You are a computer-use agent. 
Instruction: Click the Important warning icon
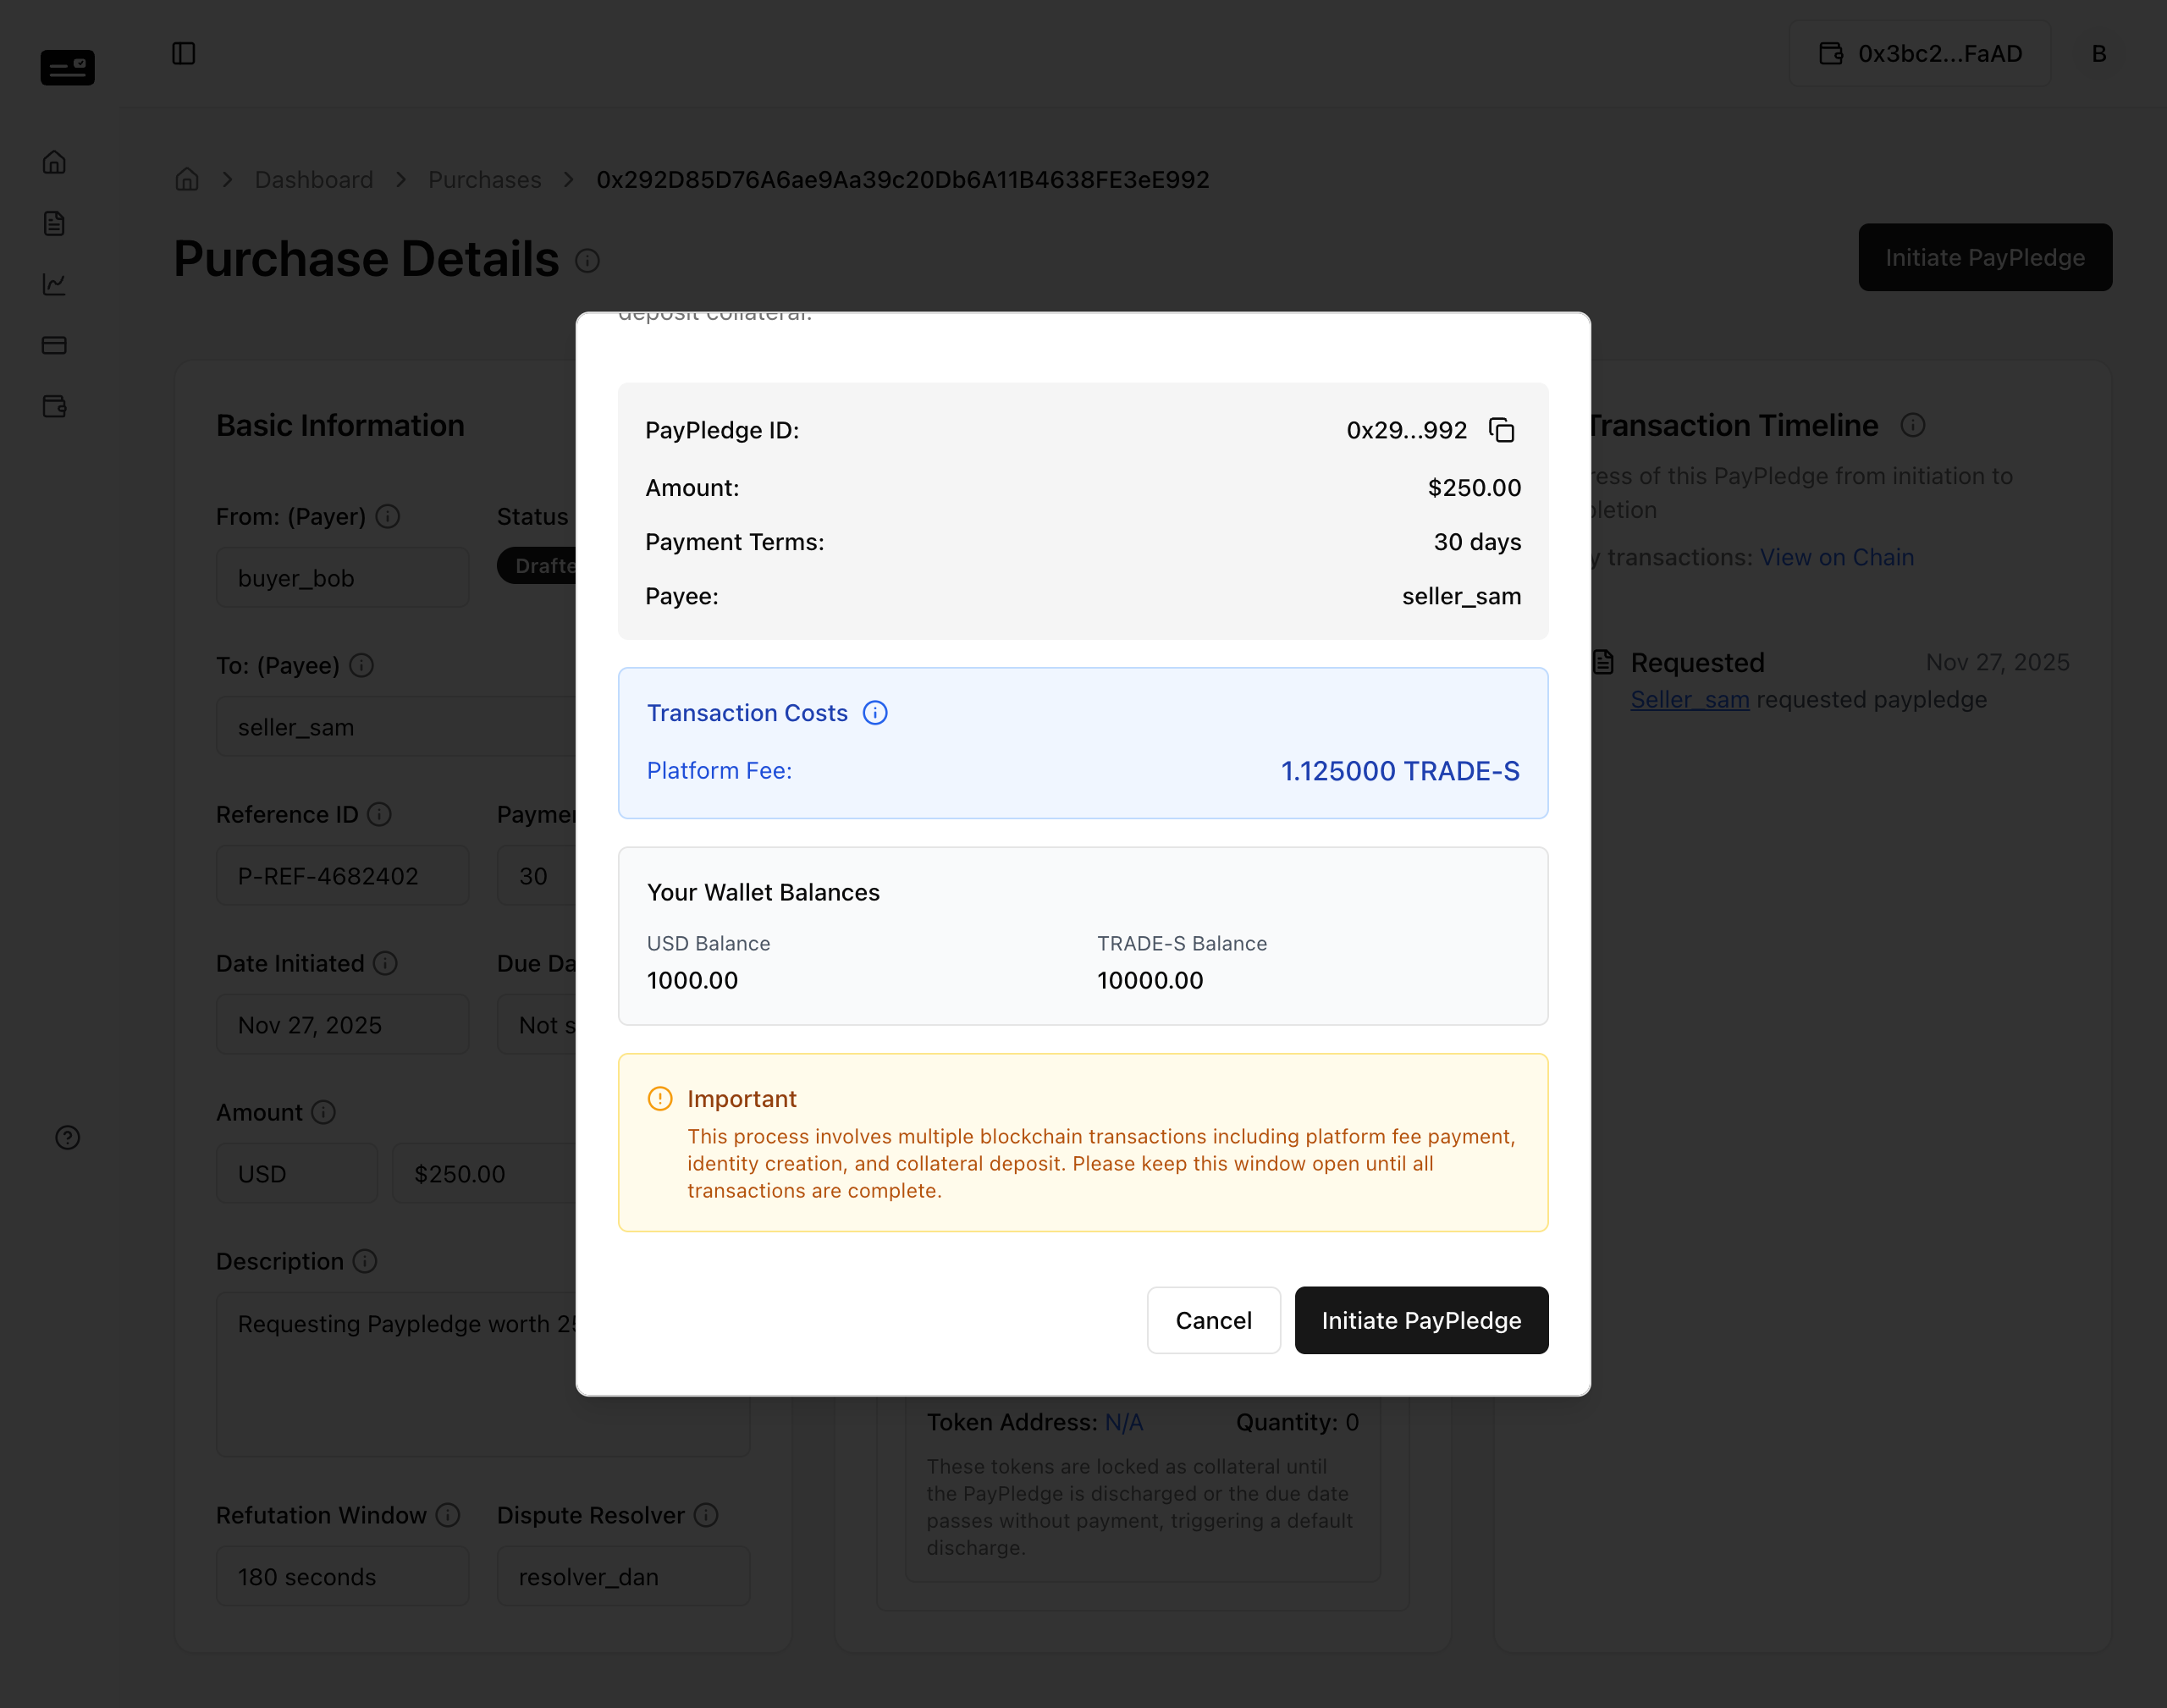tap(660, 1099)
